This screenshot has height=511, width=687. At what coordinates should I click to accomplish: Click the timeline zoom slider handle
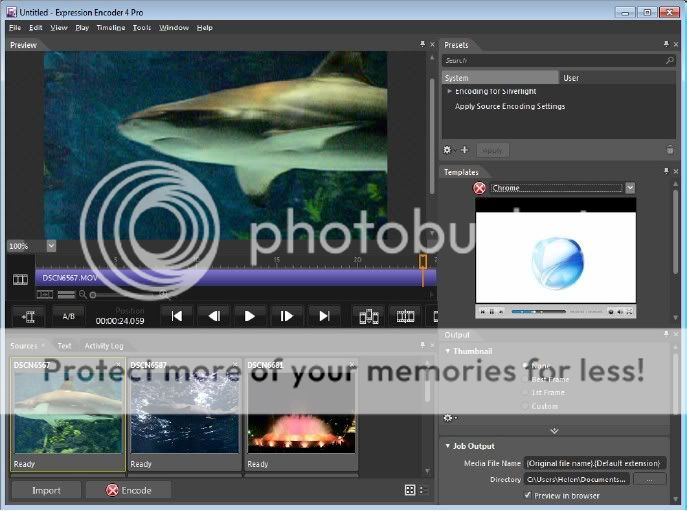tap(93, 295)
